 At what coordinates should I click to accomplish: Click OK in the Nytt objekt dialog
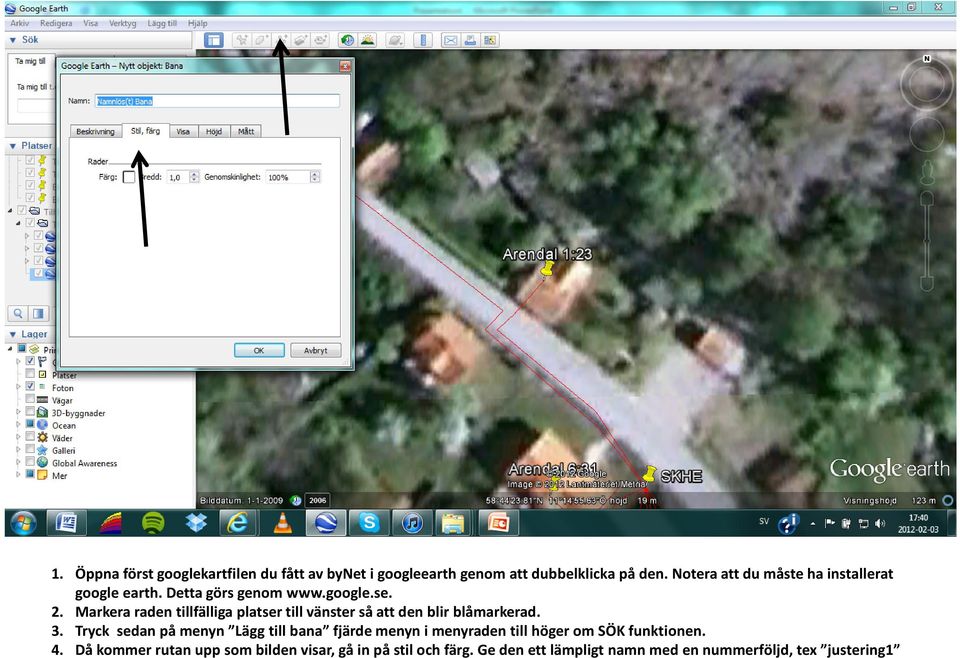pos(259,350)
